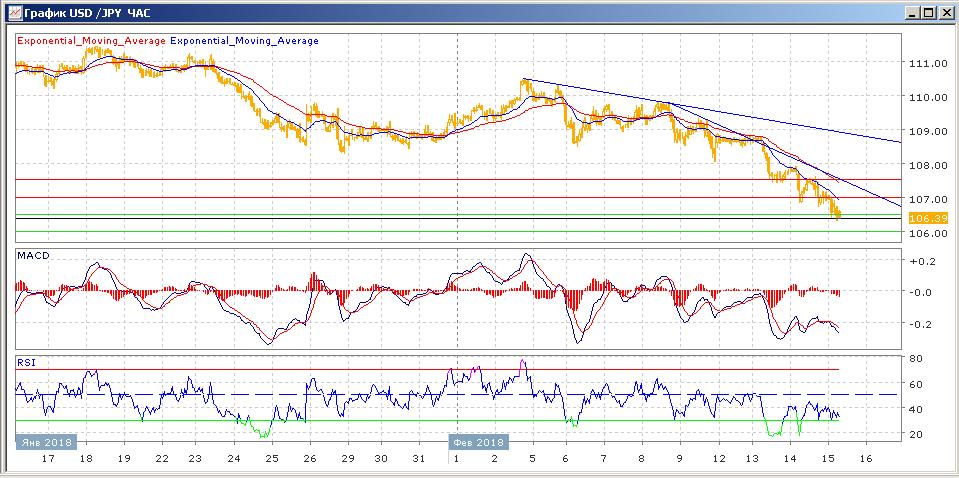
Task: Click the red Exponential_Moving_Average legend label
Action: [x=89, y=41]
